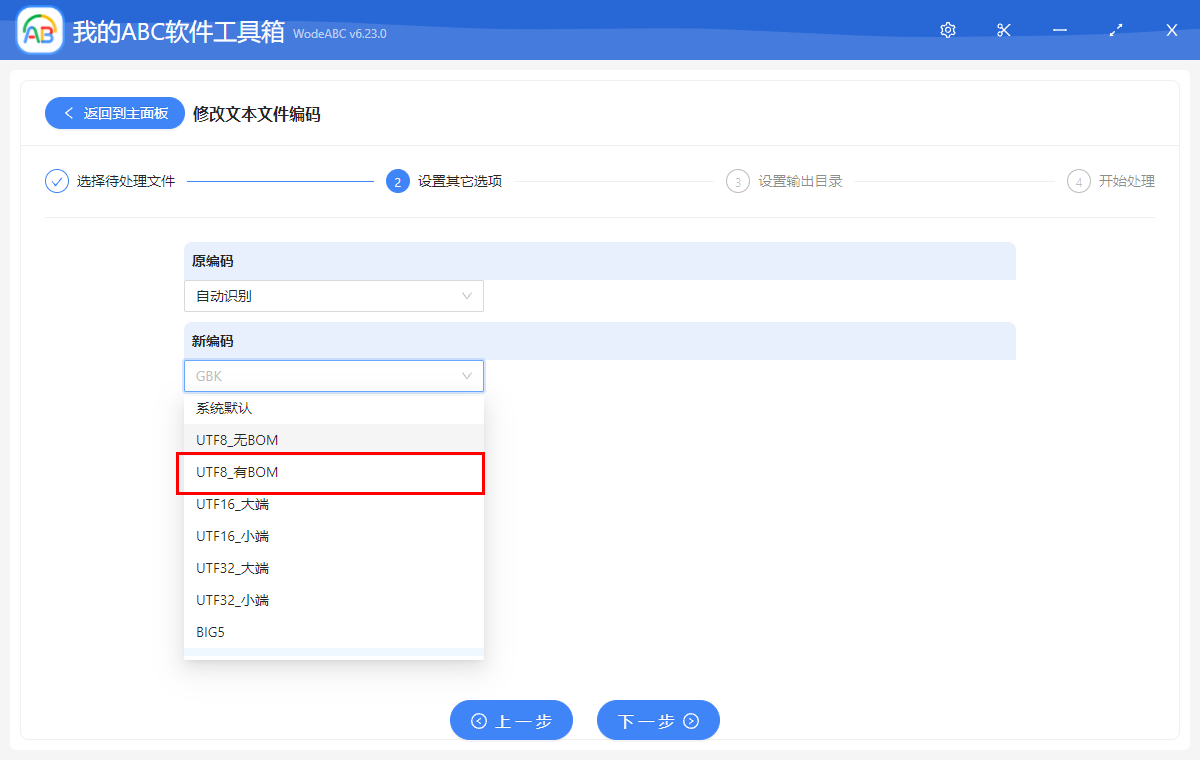Click the step 3 circle for 设置输出目录

tap(738, 181)
